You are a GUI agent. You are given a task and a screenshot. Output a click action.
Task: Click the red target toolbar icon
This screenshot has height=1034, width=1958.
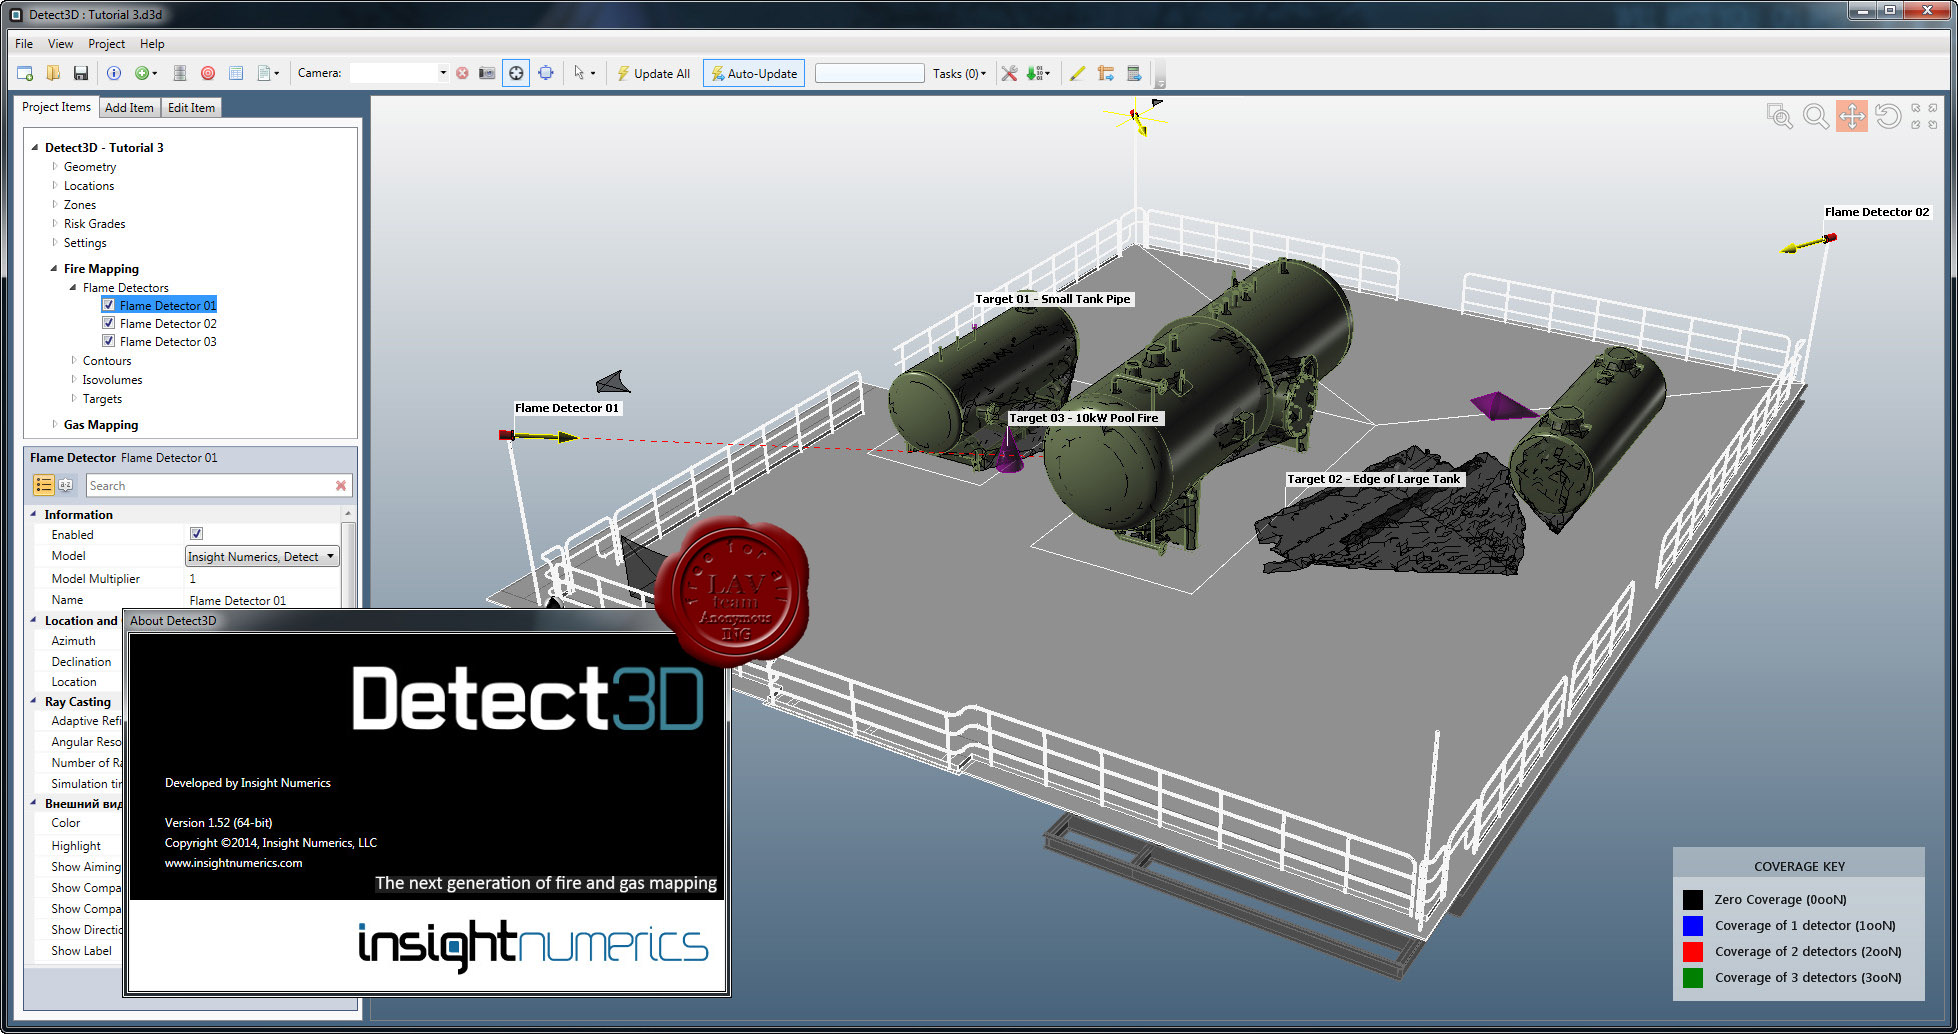tap(208, 73)
